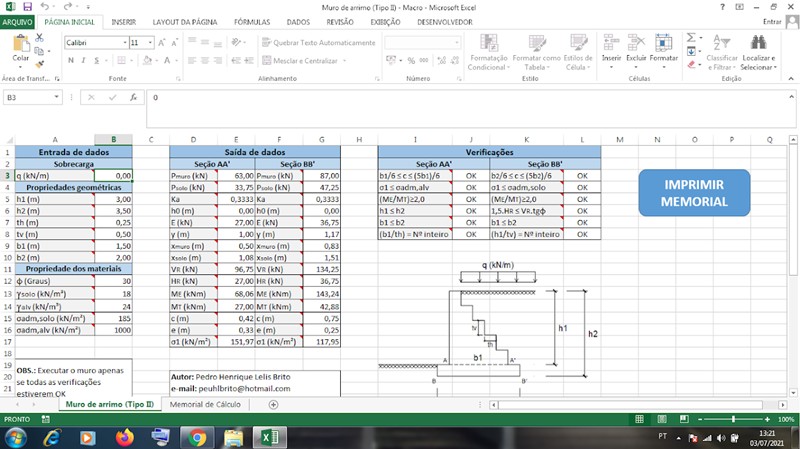Toggle bold (N) formatting
The image size is (800, 449).
click(x=70, y=60)
